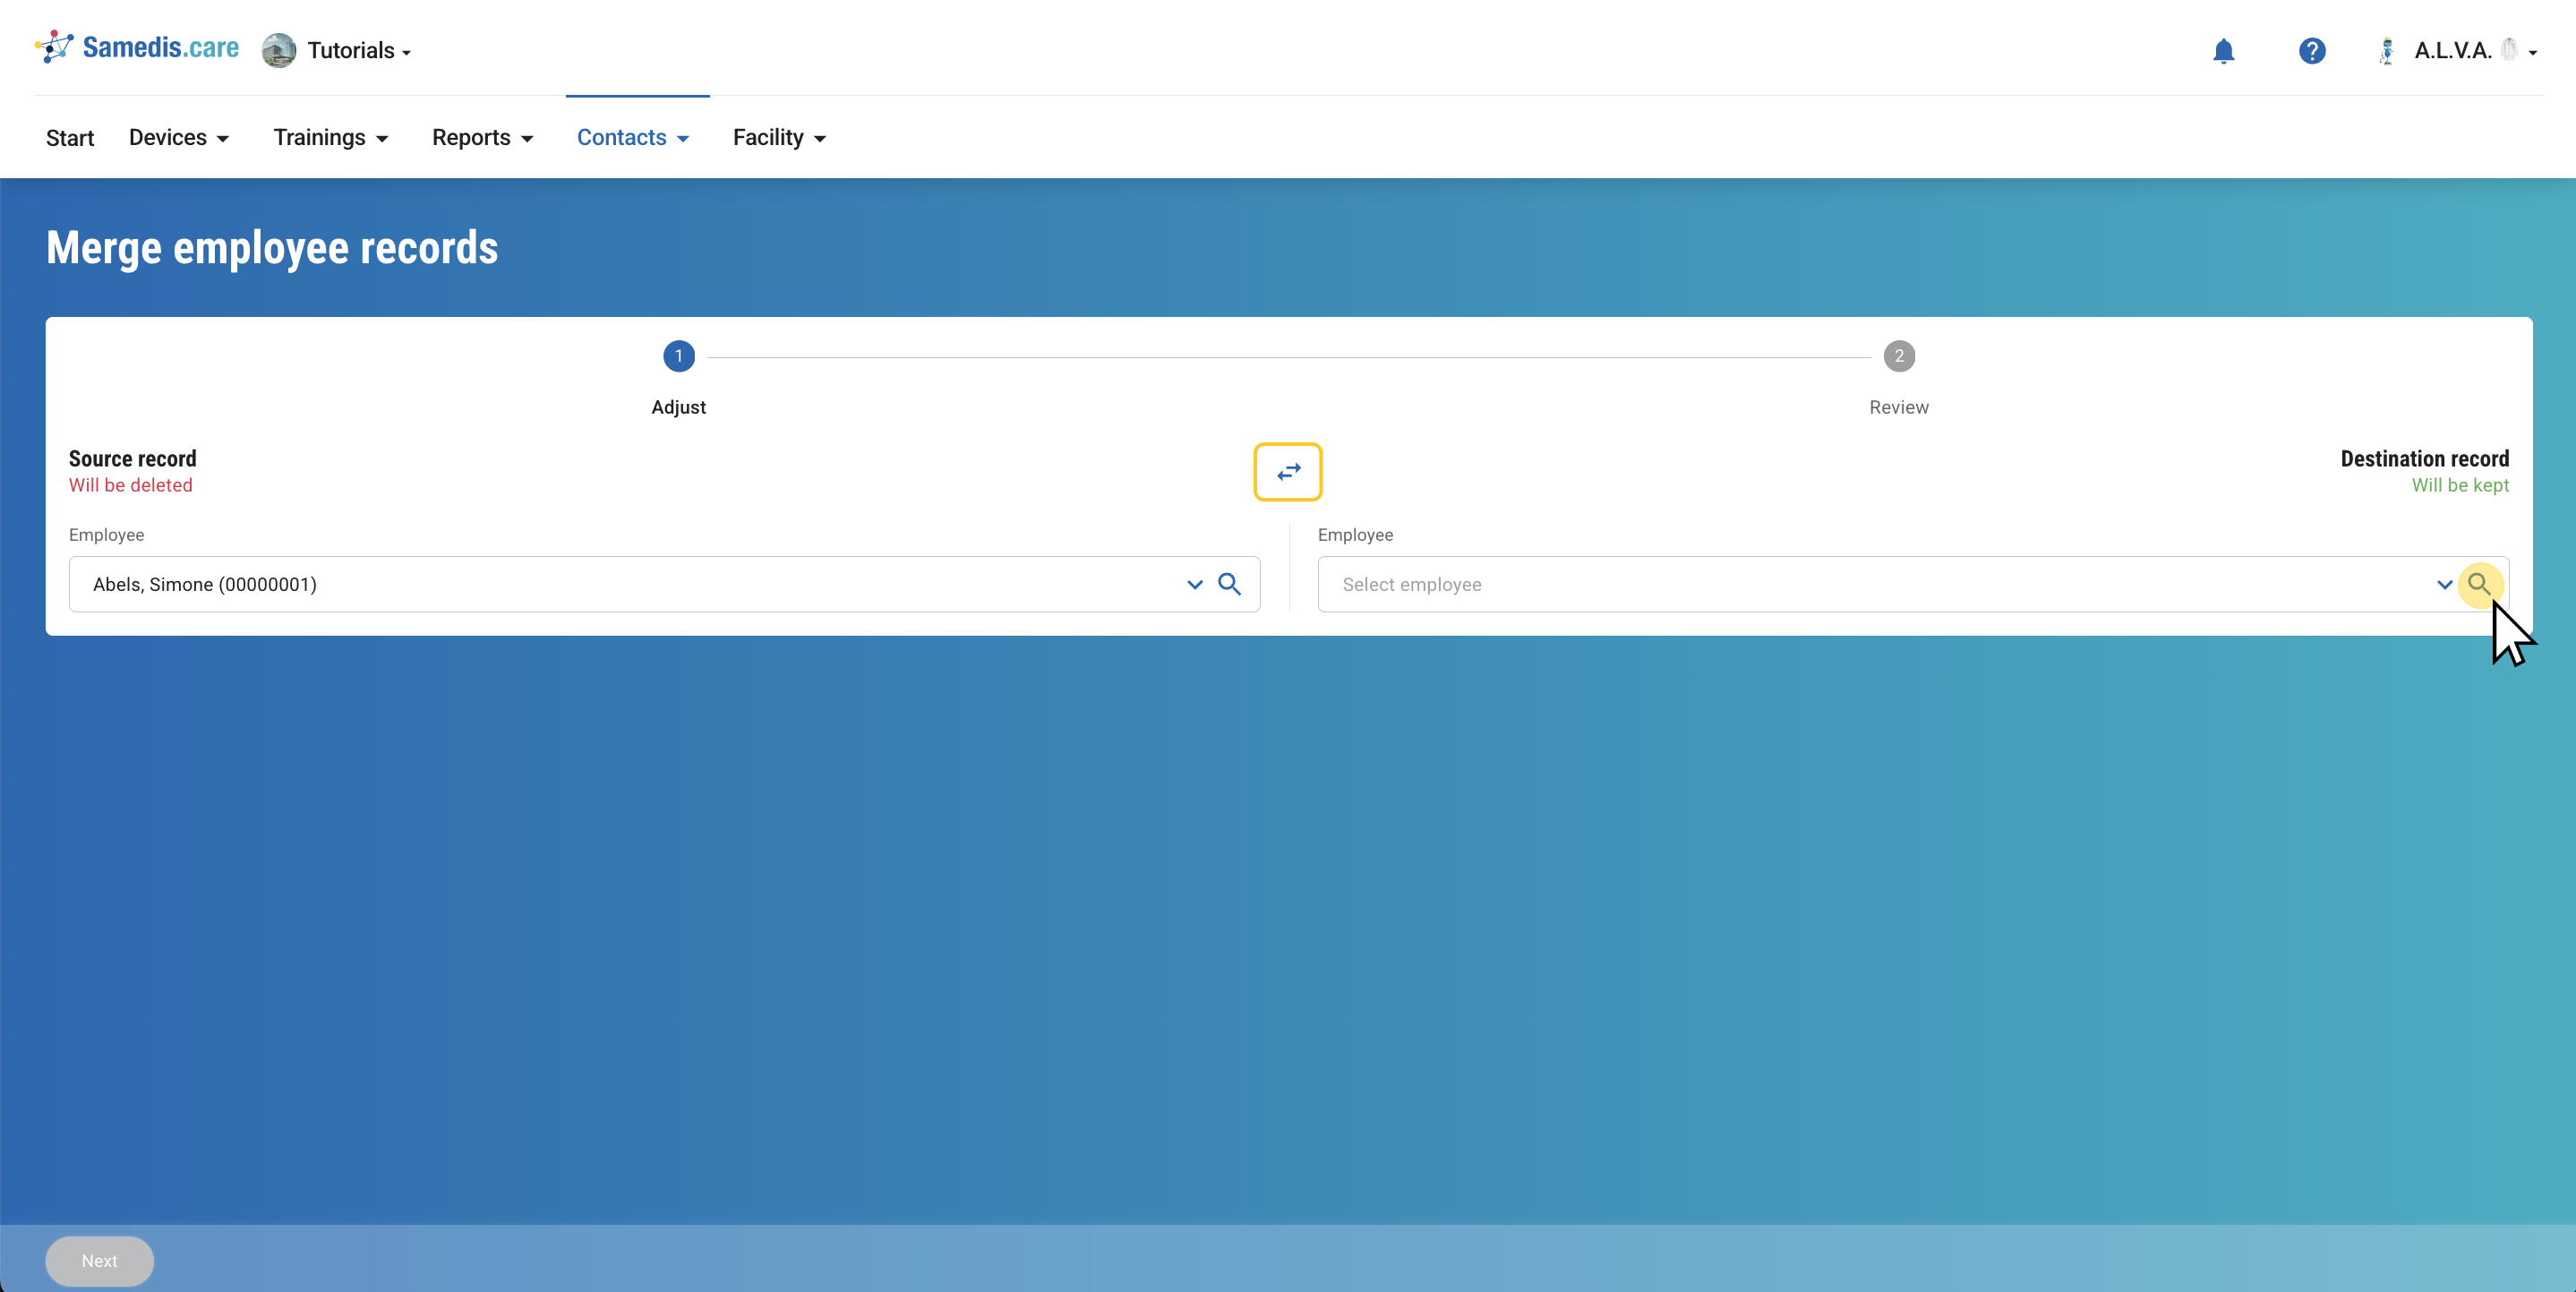Image resolution: width=2576 pixels, height=1292 pixels.
Task: Open the Reports menu
Action: pos(482,138)
